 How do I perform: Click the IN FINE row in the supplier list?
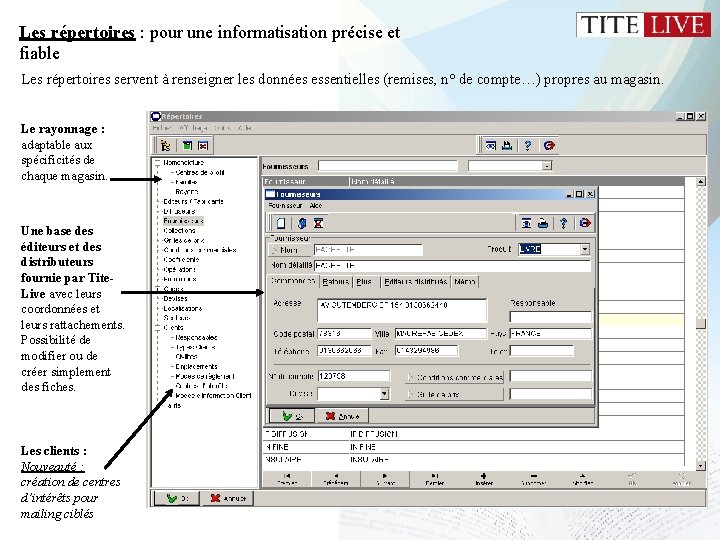tap(473, 446)
